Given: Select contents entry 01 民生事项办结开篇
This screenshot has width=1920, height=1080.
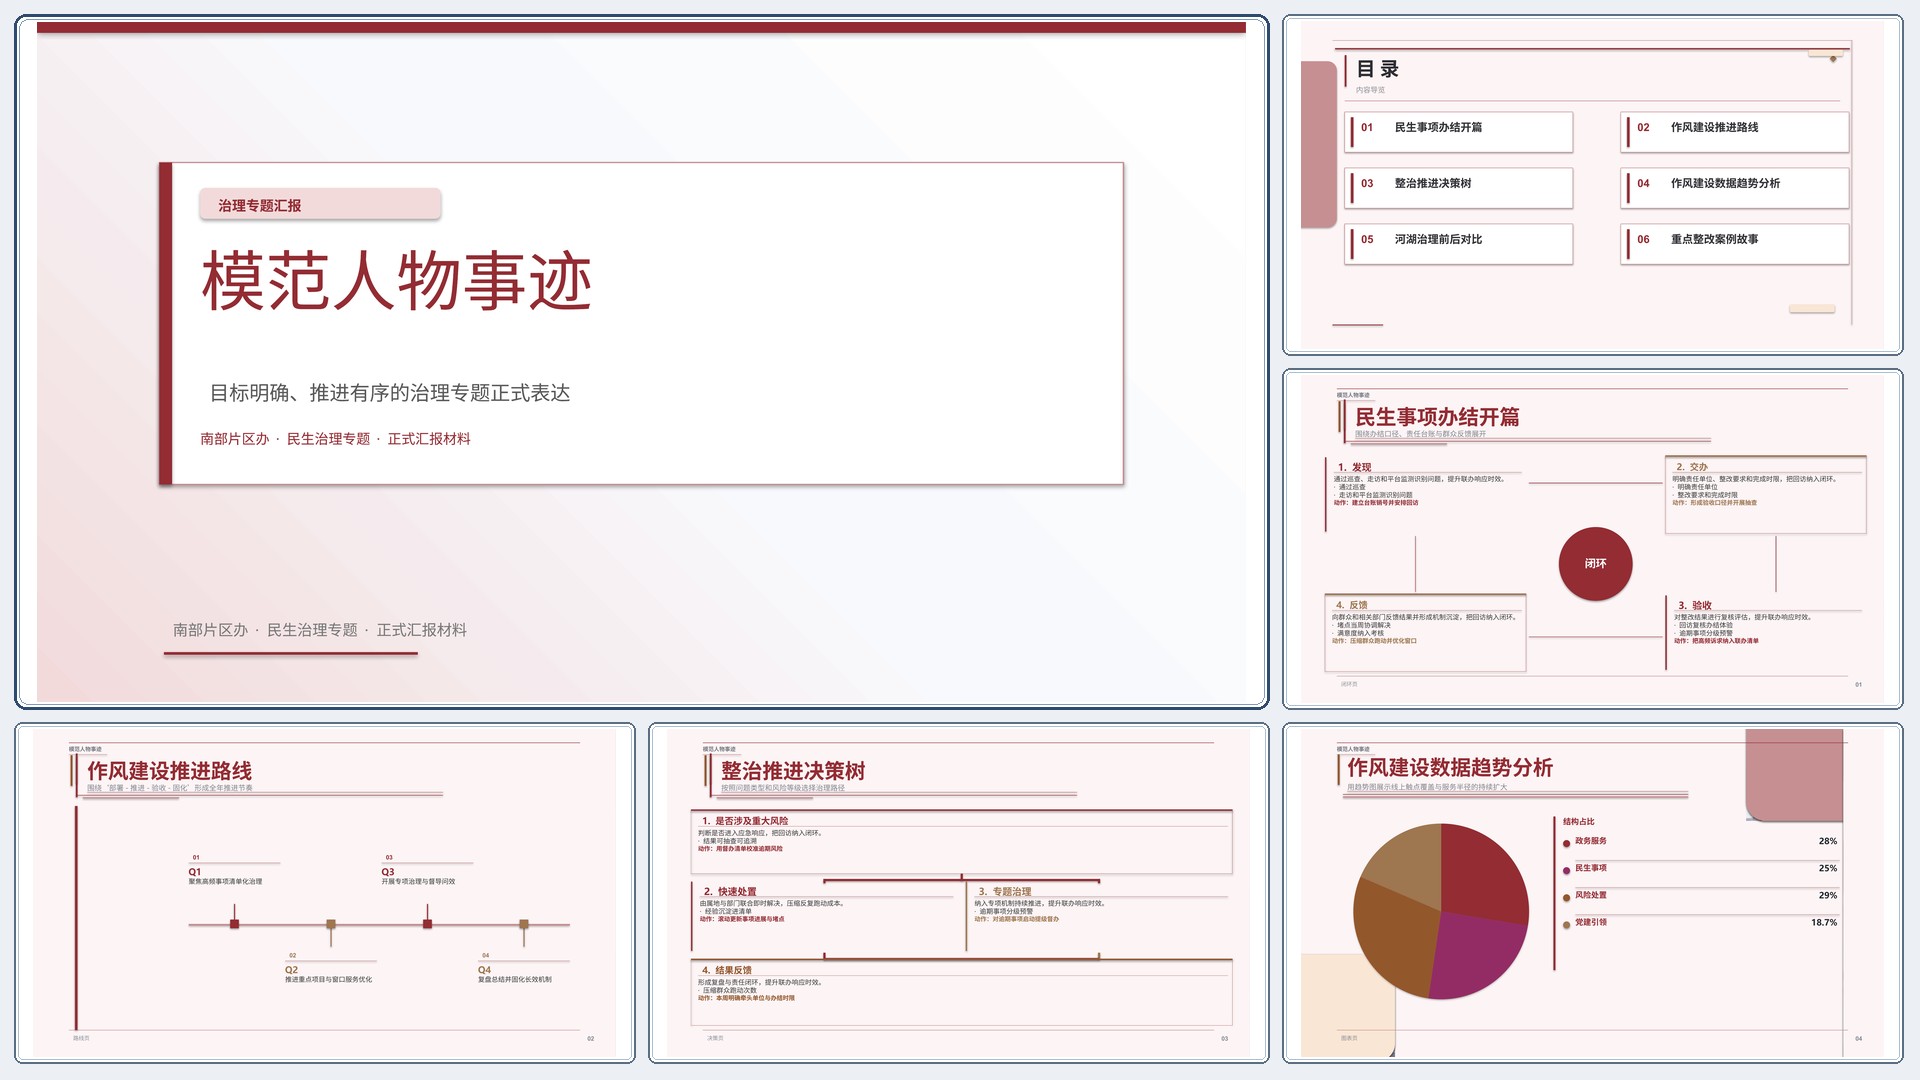Looking at the screenshot, I should (x=1459, y=132).
